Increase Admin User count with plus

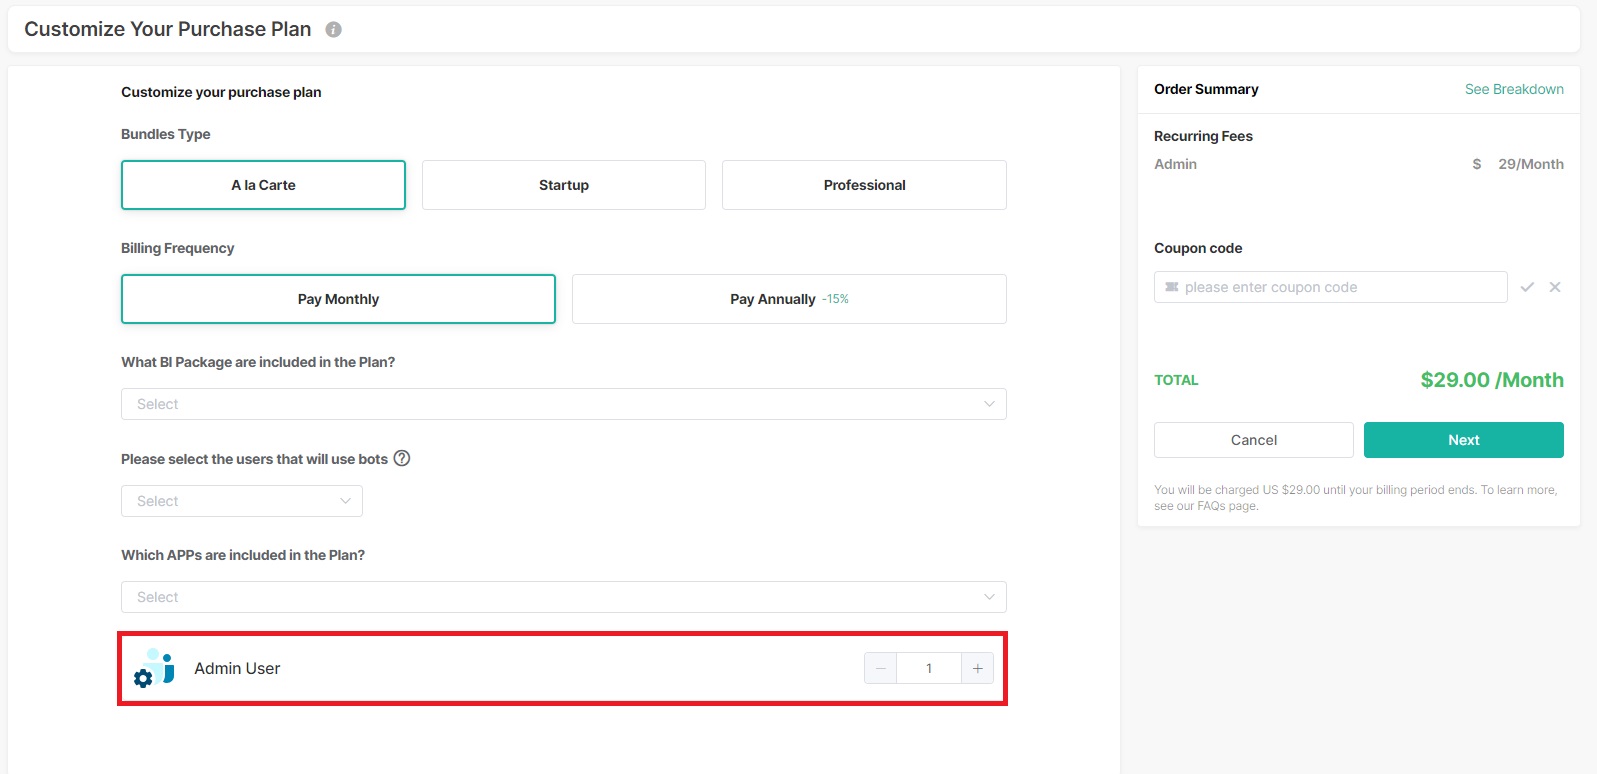tap(977, 668)
